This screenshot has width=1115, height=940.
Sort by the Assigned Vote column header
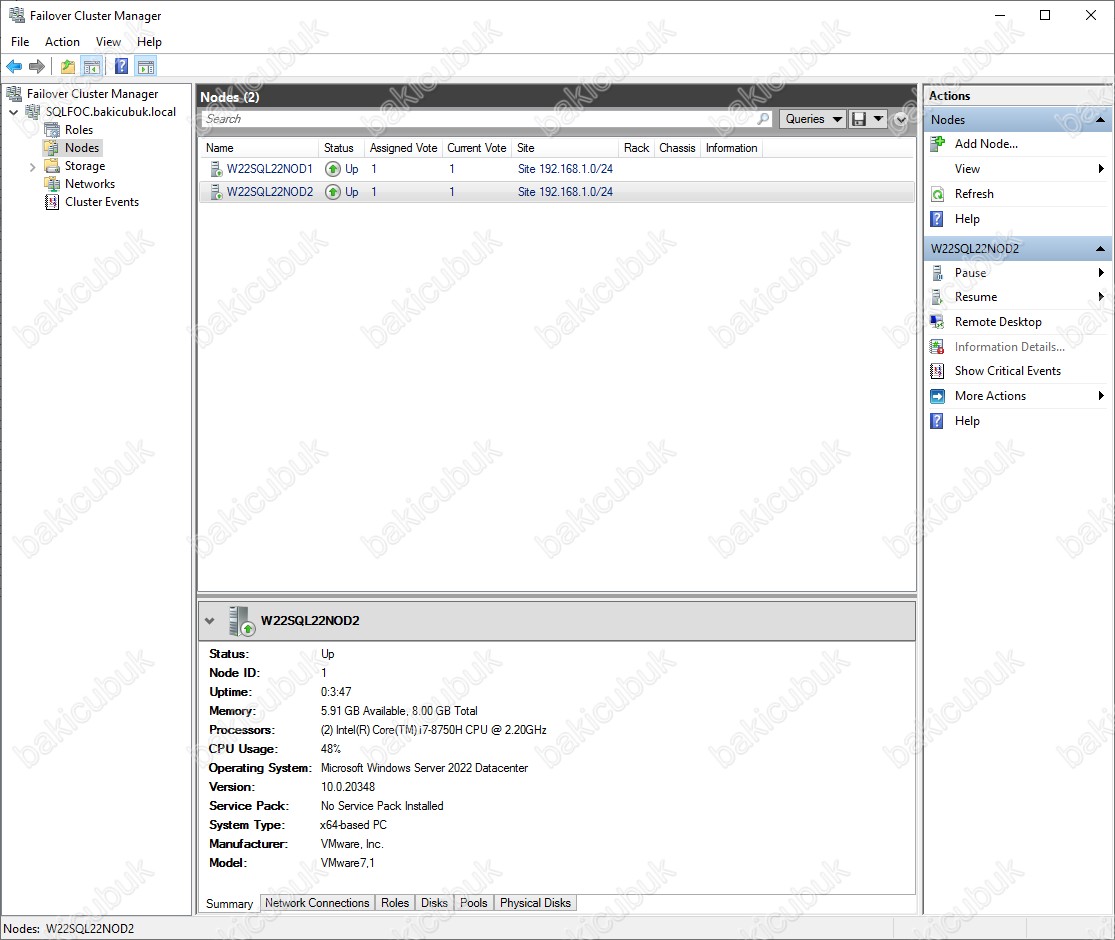click(403, 148)
